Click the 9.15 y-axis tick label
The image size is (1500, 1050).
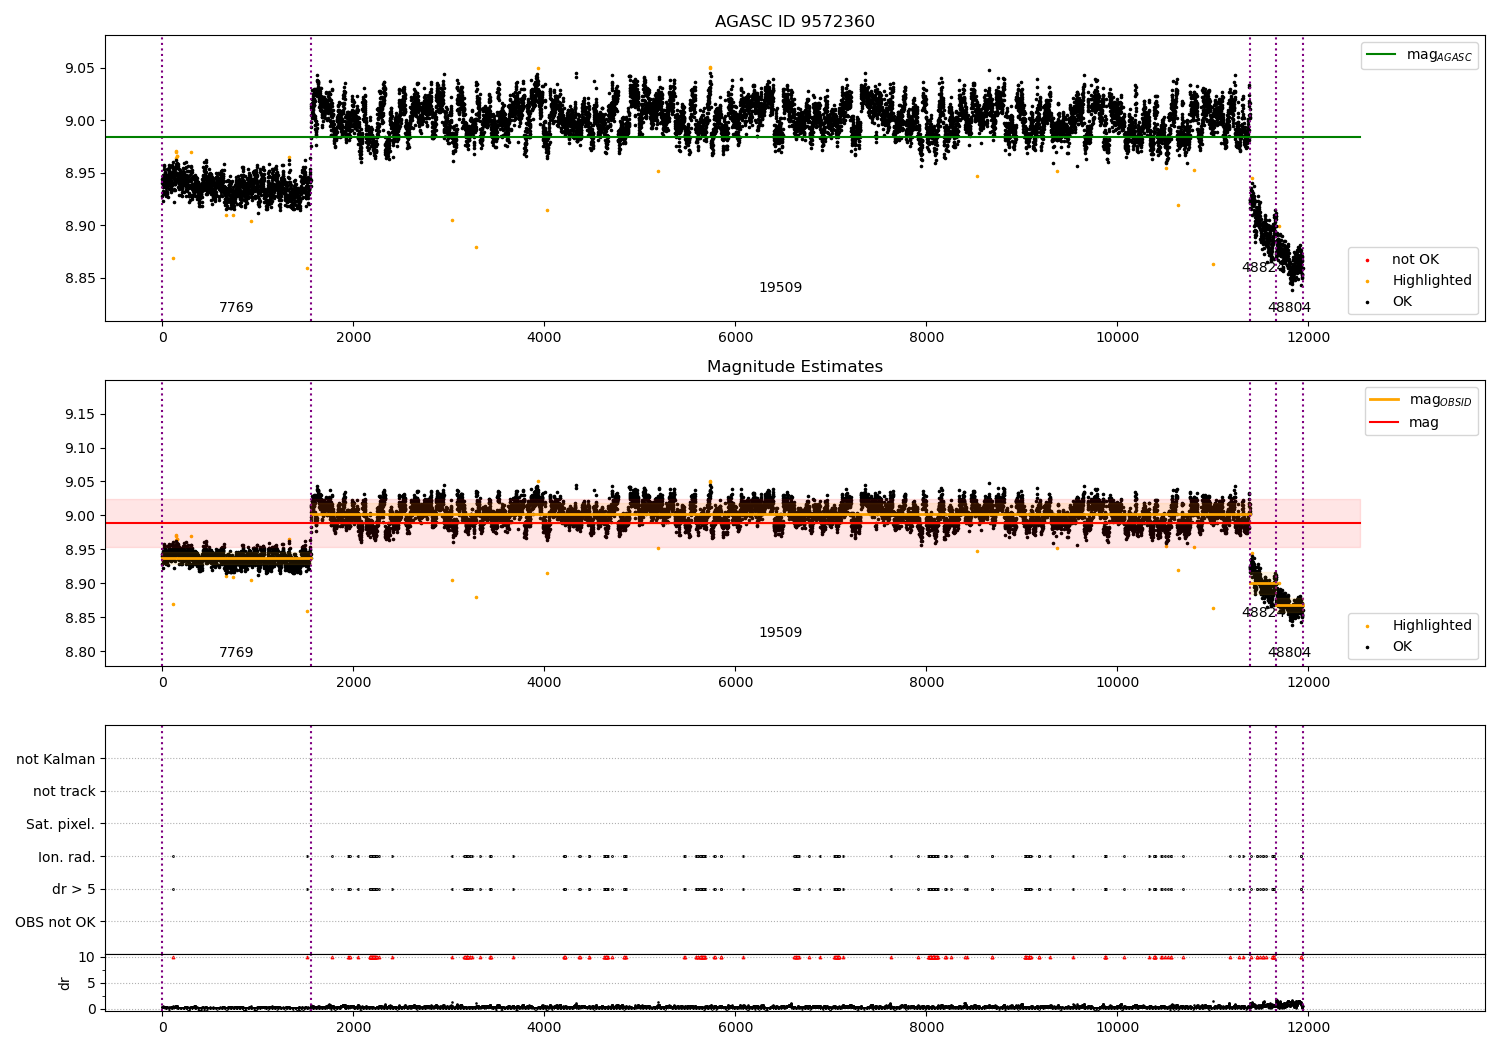pyautogui.click(x=78, y=414)
